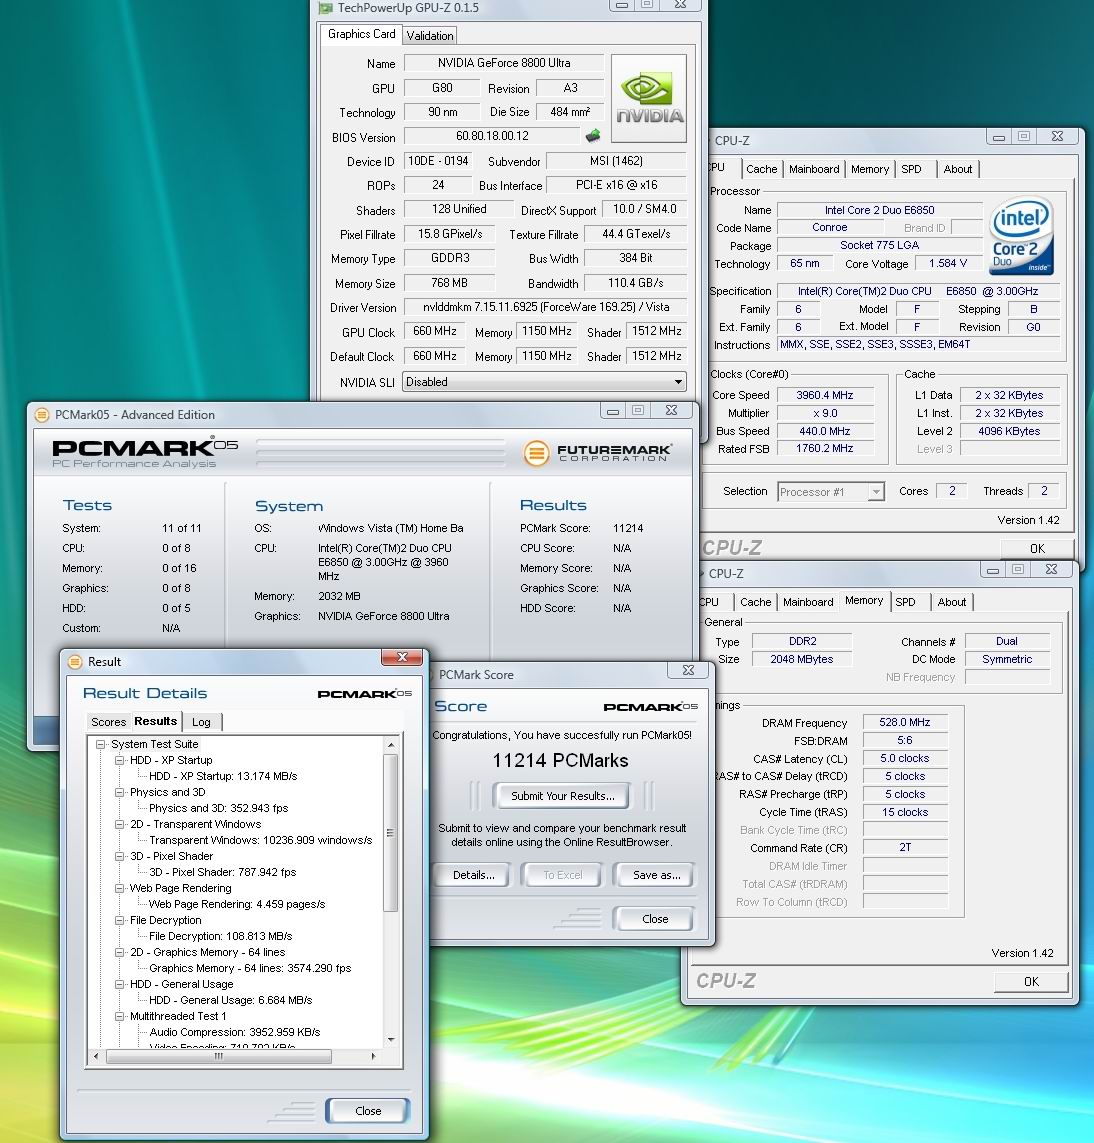Viewport: 1094px width, 1143px height.
Task: Select 'Physics and 3D: 352.943 fps' row
Action: pyautogui.click(x=219, y=808)
